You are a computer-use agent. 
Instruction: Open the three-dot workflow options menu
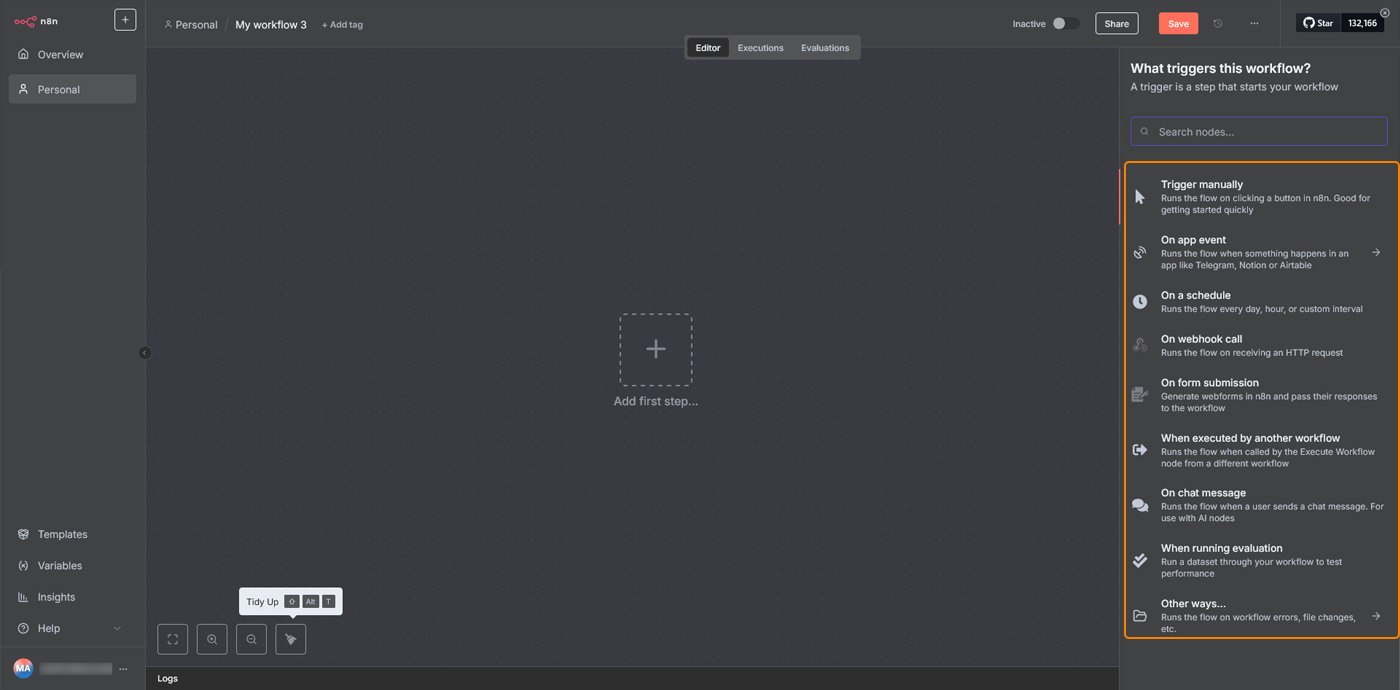[1254, 24]
